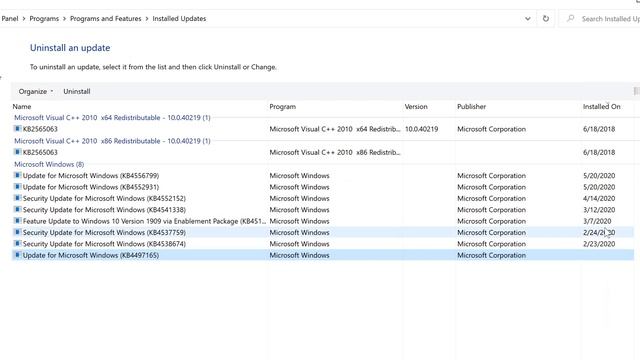
Task: Click installed date 2/23/2020
Action: pyautogui.click(x=599, y=244)
